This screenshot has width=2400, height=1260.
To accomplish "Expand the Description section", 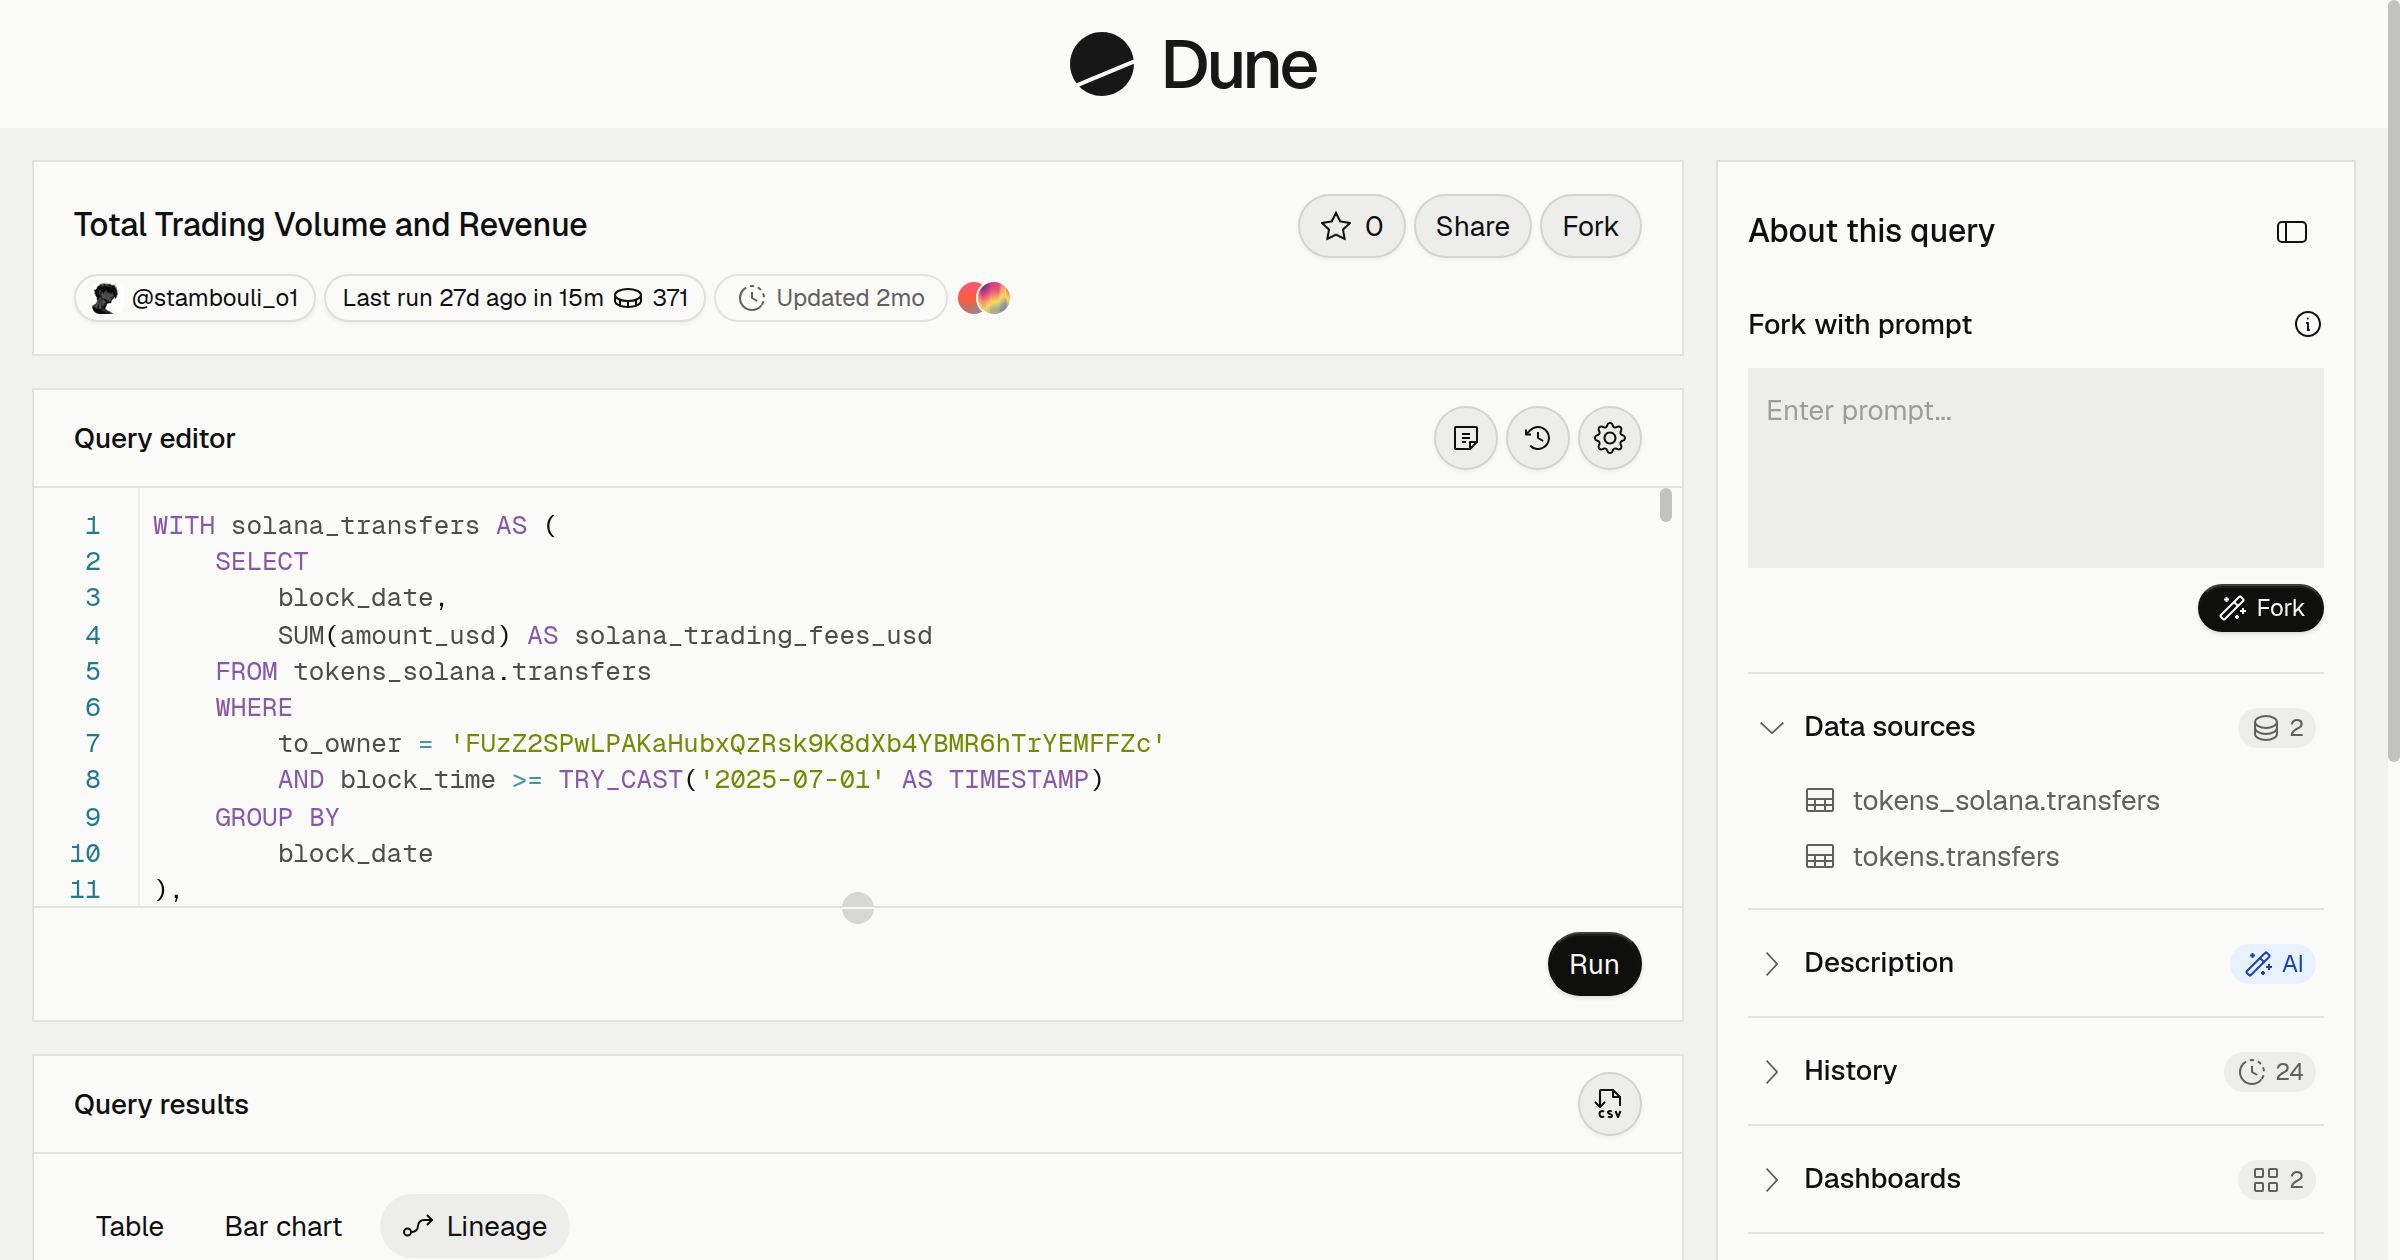I will click(x=1771, y=964).
